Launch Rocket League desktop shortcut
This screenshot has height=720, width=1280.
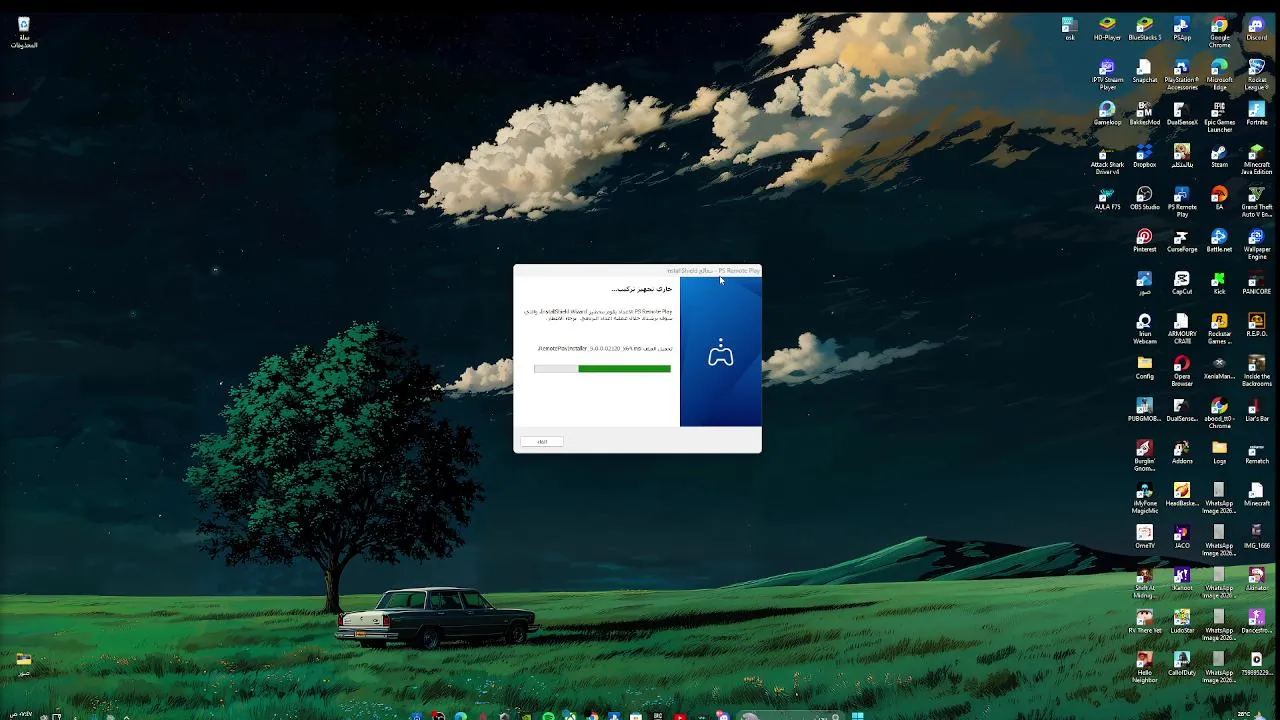pos(1256,75)
